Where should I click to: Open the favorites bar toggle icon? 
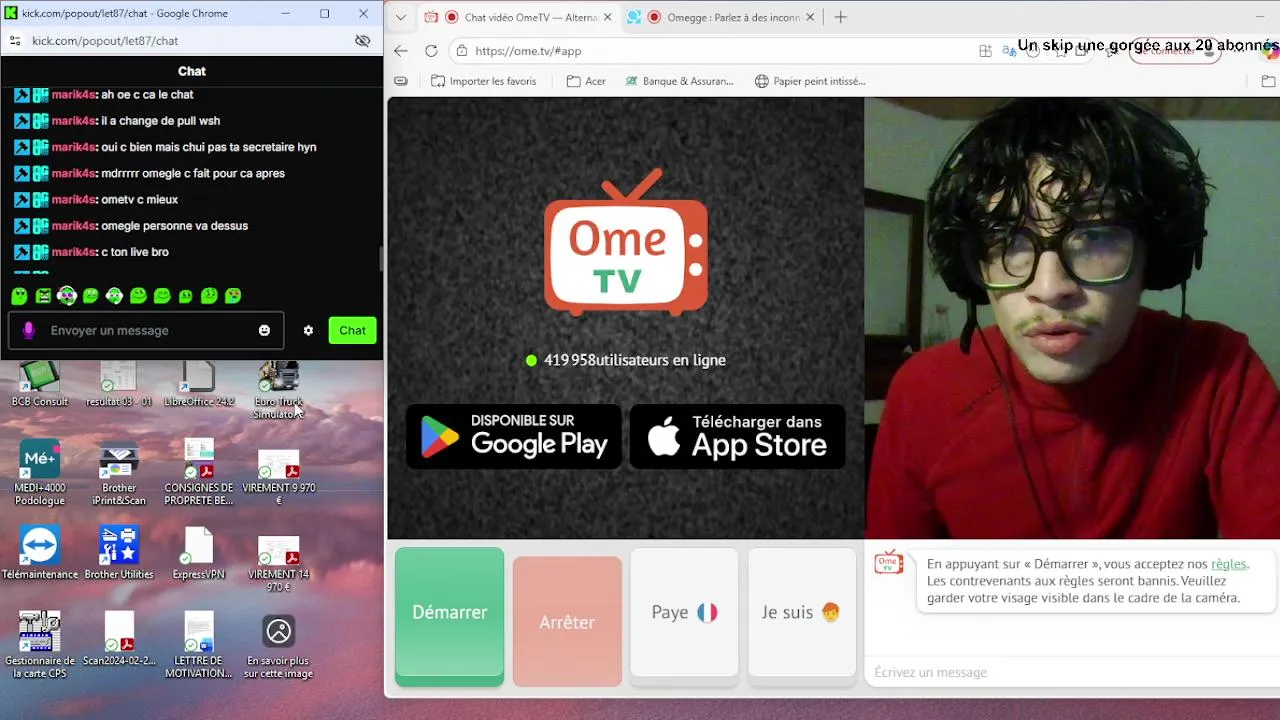click(x=401, y=81)
